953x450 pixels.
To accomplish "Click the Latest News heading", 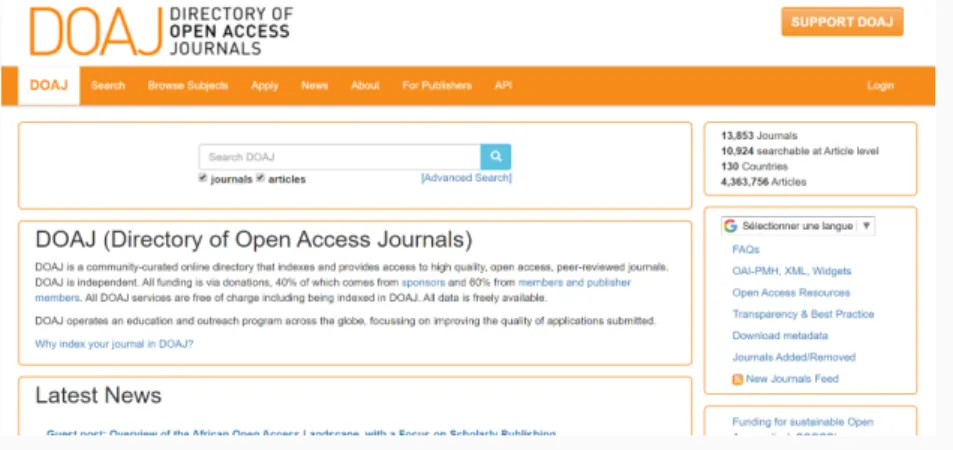I will coord(98,395).
